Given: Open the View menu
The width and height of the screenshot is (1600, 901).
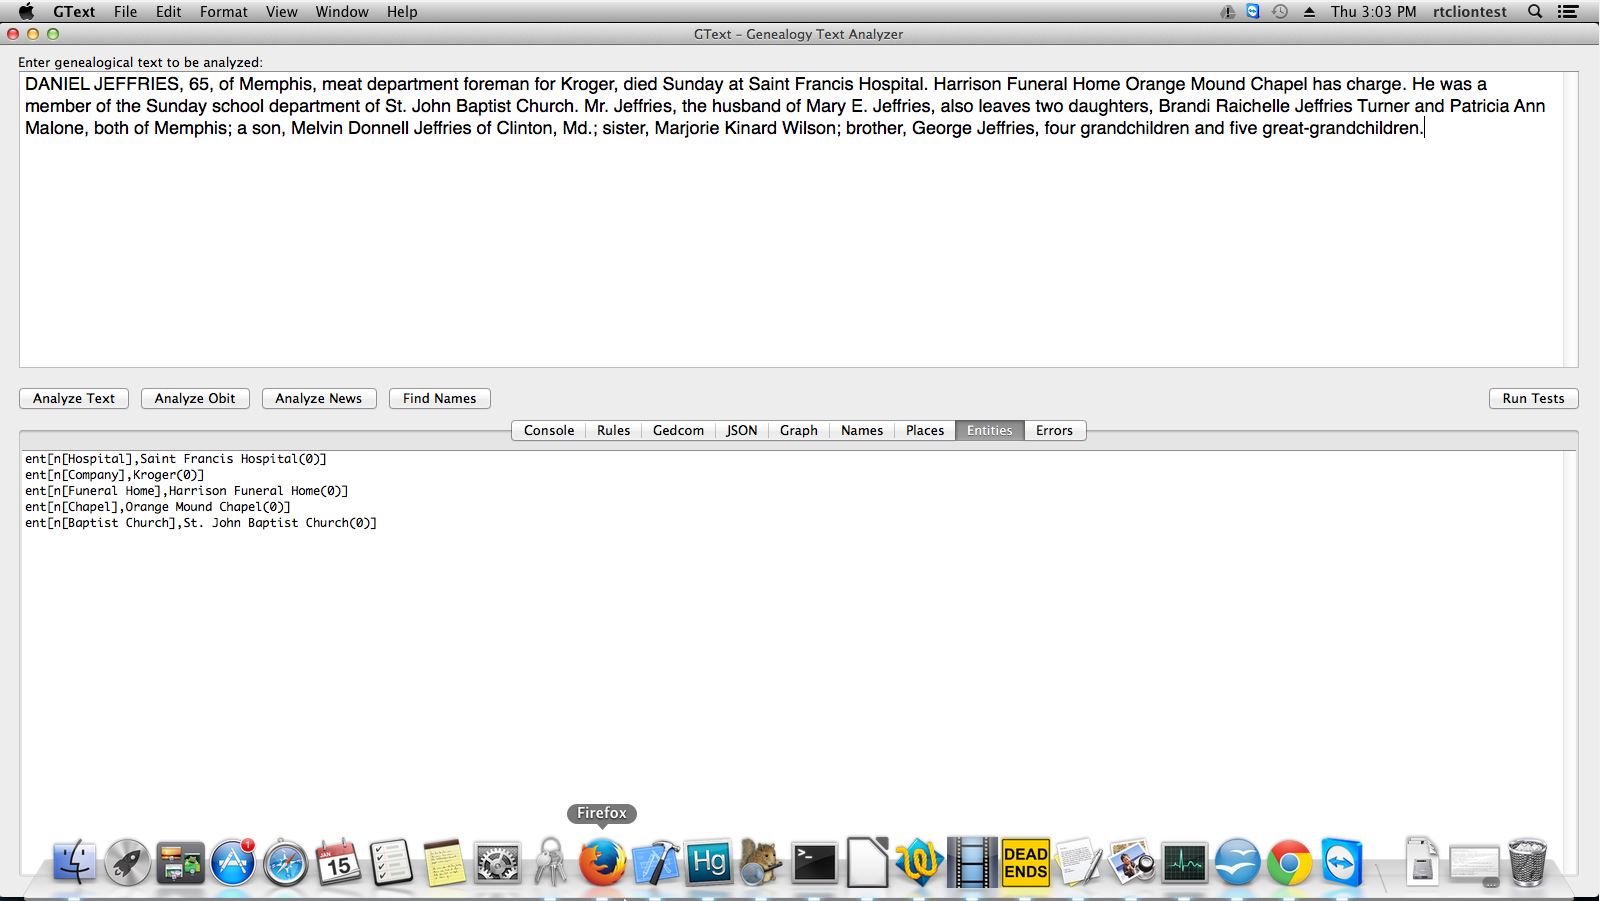Looking at the screenshot, I should click(x=281, y=12).
